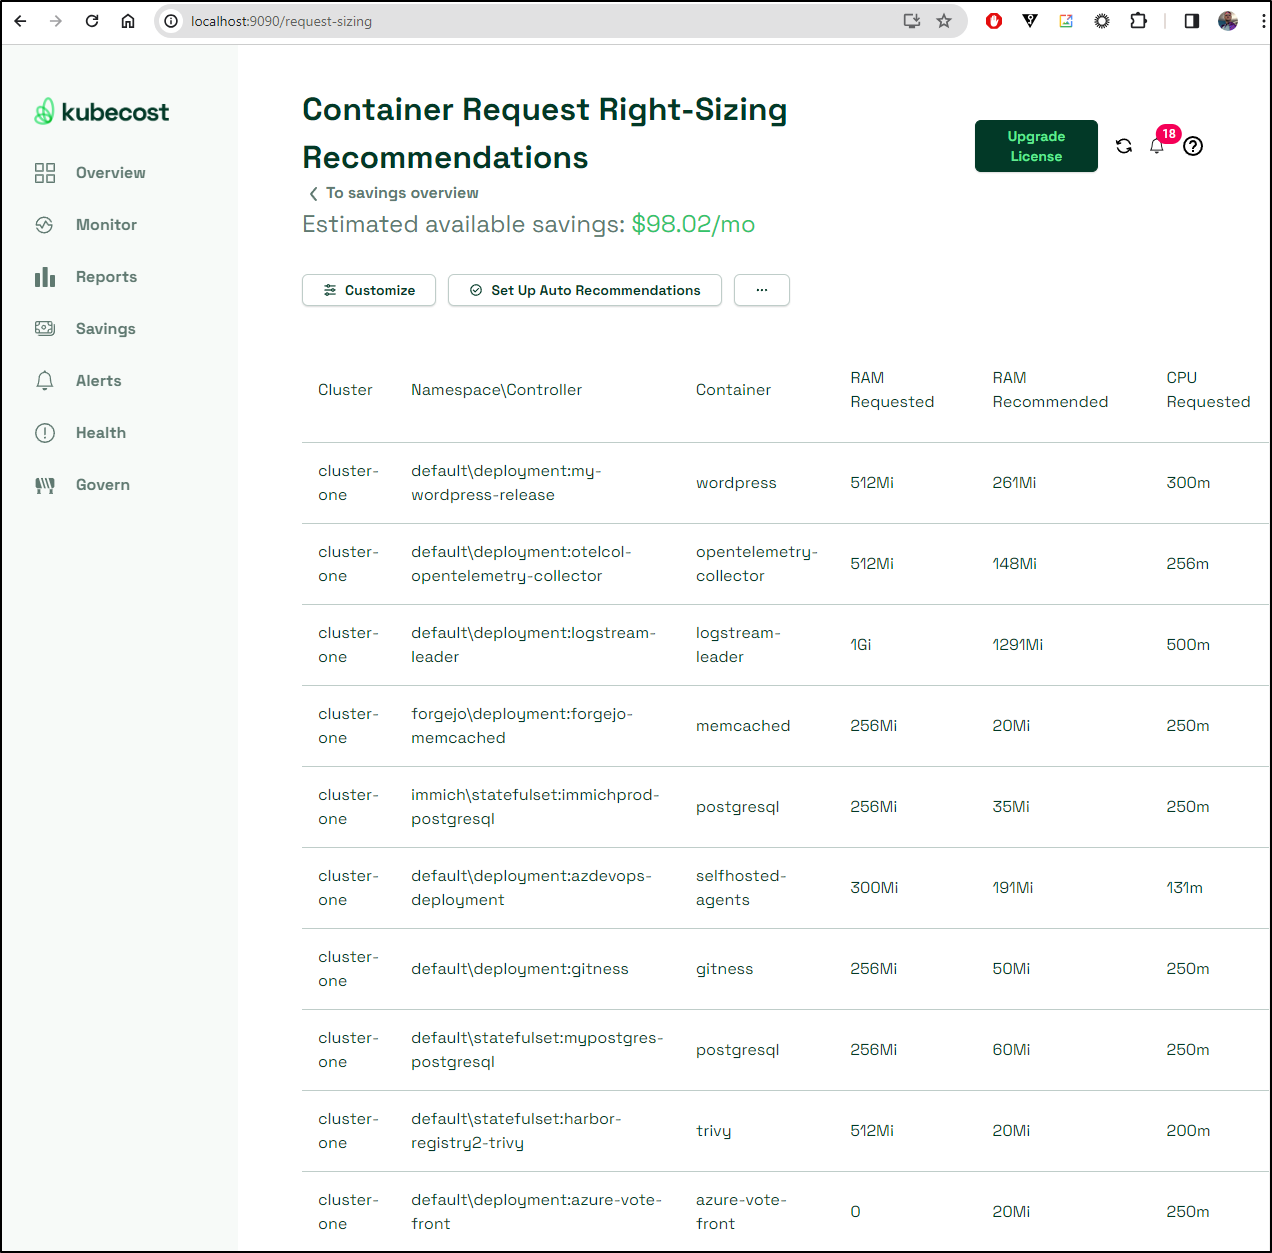Viewport: 1272px width, 1253px height.
Task: Click the 300Mi RAM requested value
Action: pyautogui.click(x=874, y=888)
